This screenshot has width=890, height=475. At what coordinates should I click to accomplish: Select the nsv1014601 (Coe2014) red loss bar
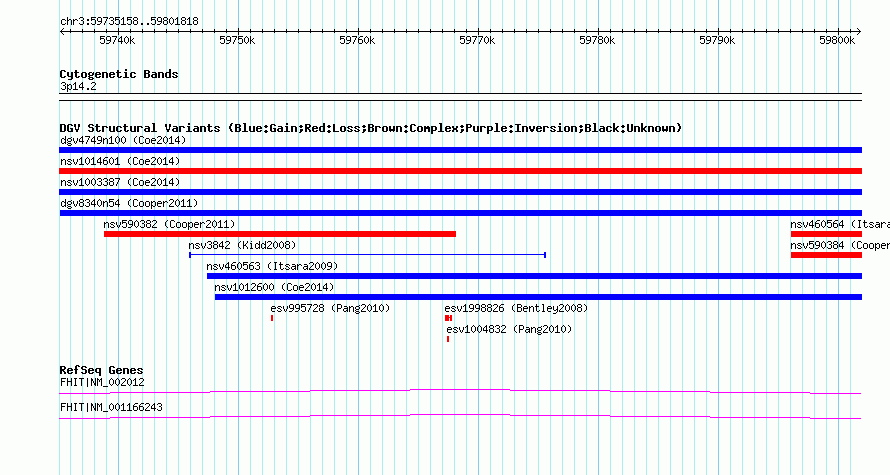[x=460, y=171]
